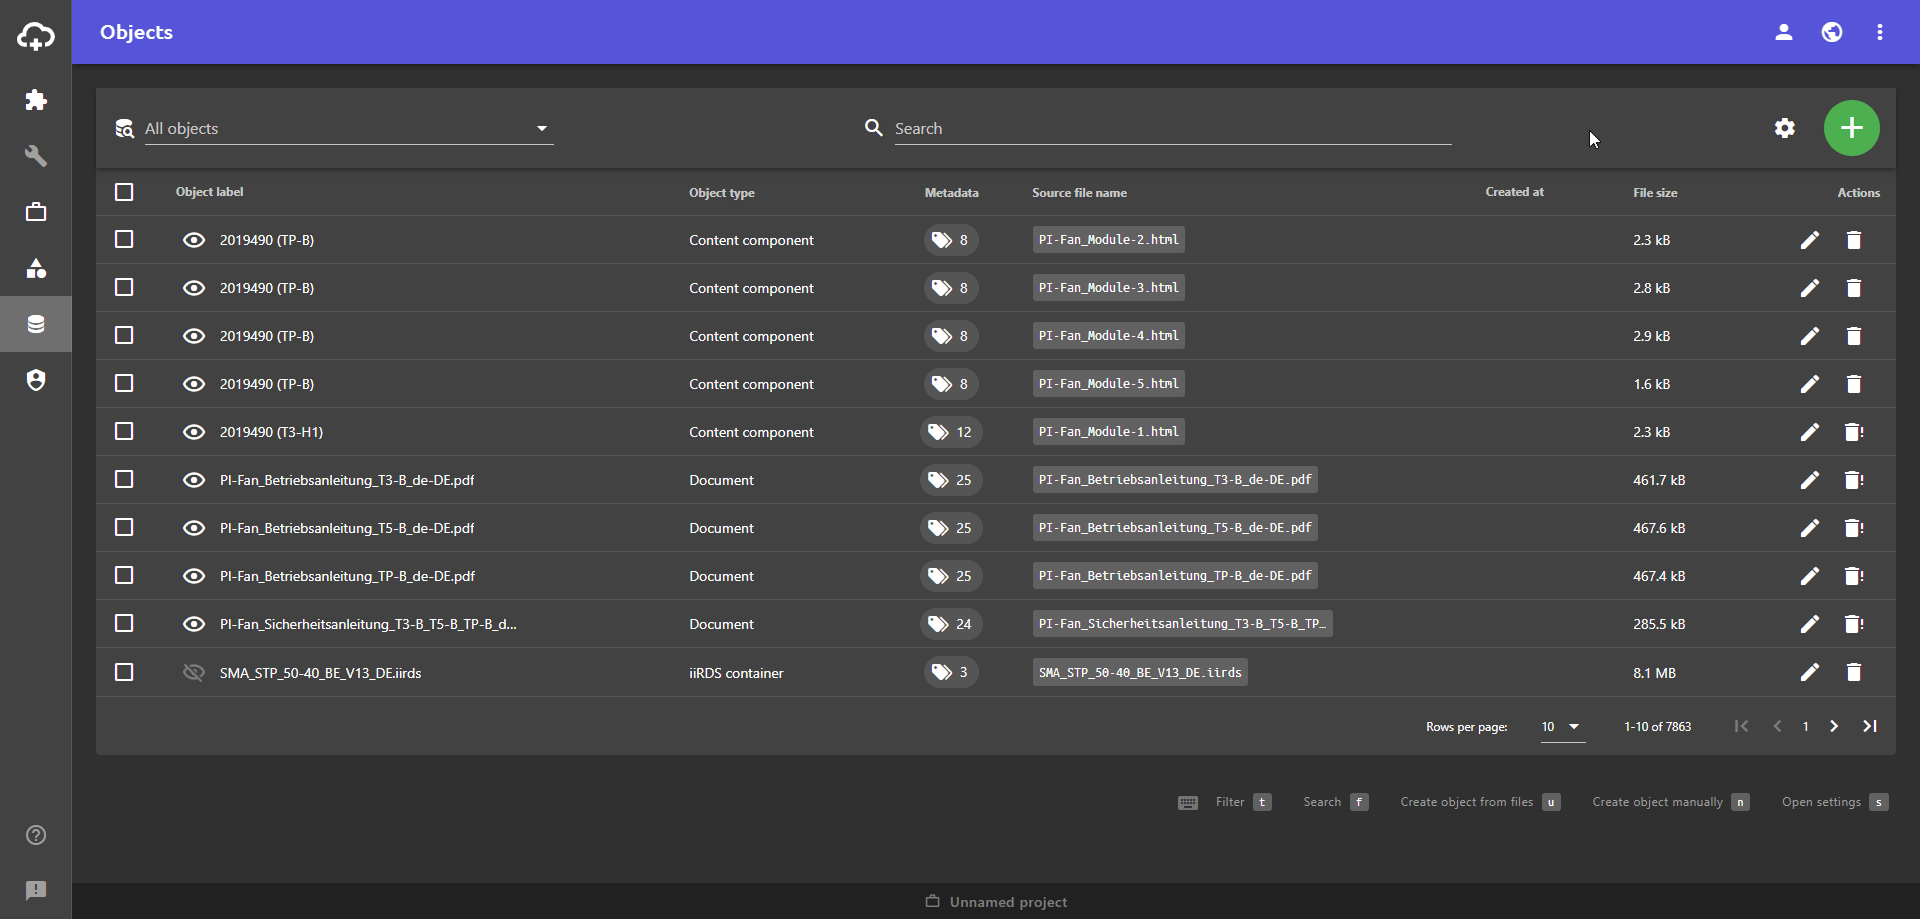The height and width of the screenshot is (919, 1920).
Task: Click the PI-Fan_Module-1.html source file chip
Action: (1109, 432)
